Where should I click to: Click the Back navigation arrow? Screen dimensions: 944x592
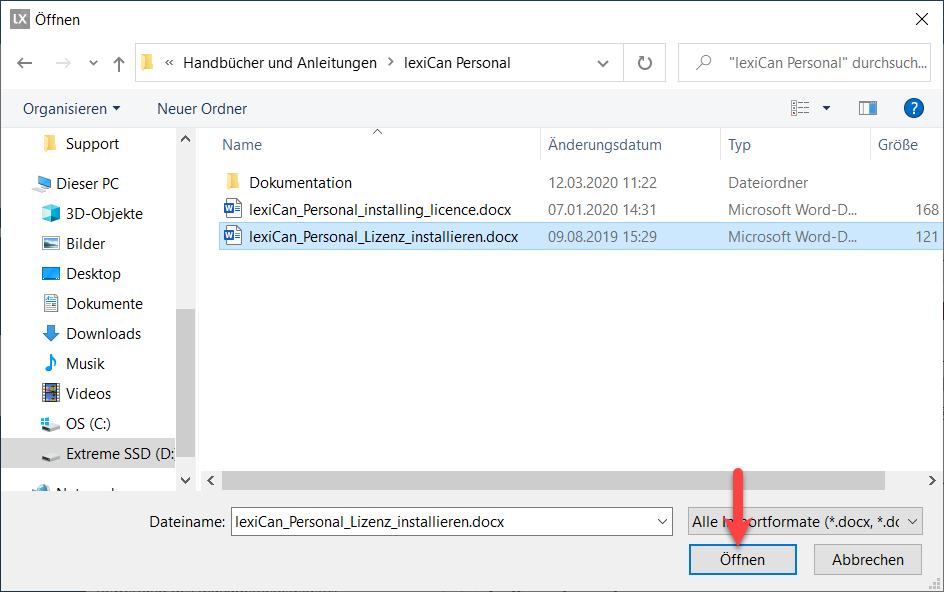tap(25, 63)
